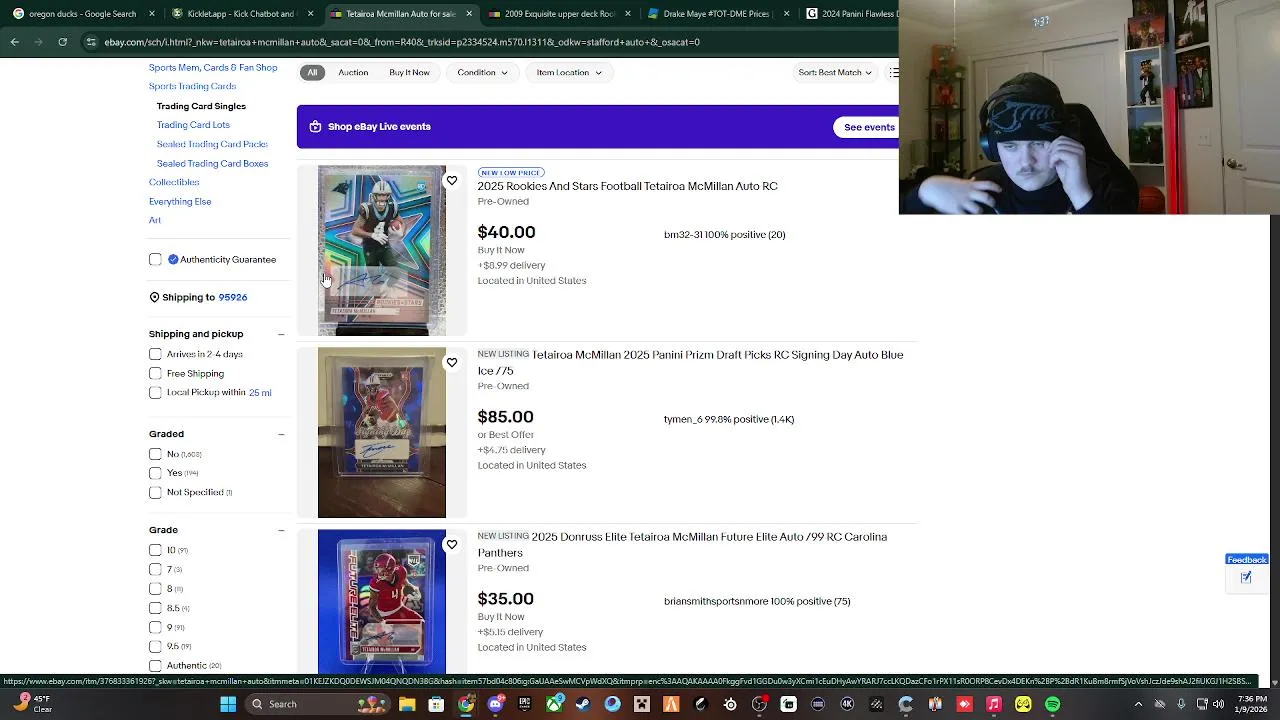Switch to oregon ducks Google Search tab
Screen dimensions: 1280x720
click(82, 14)
